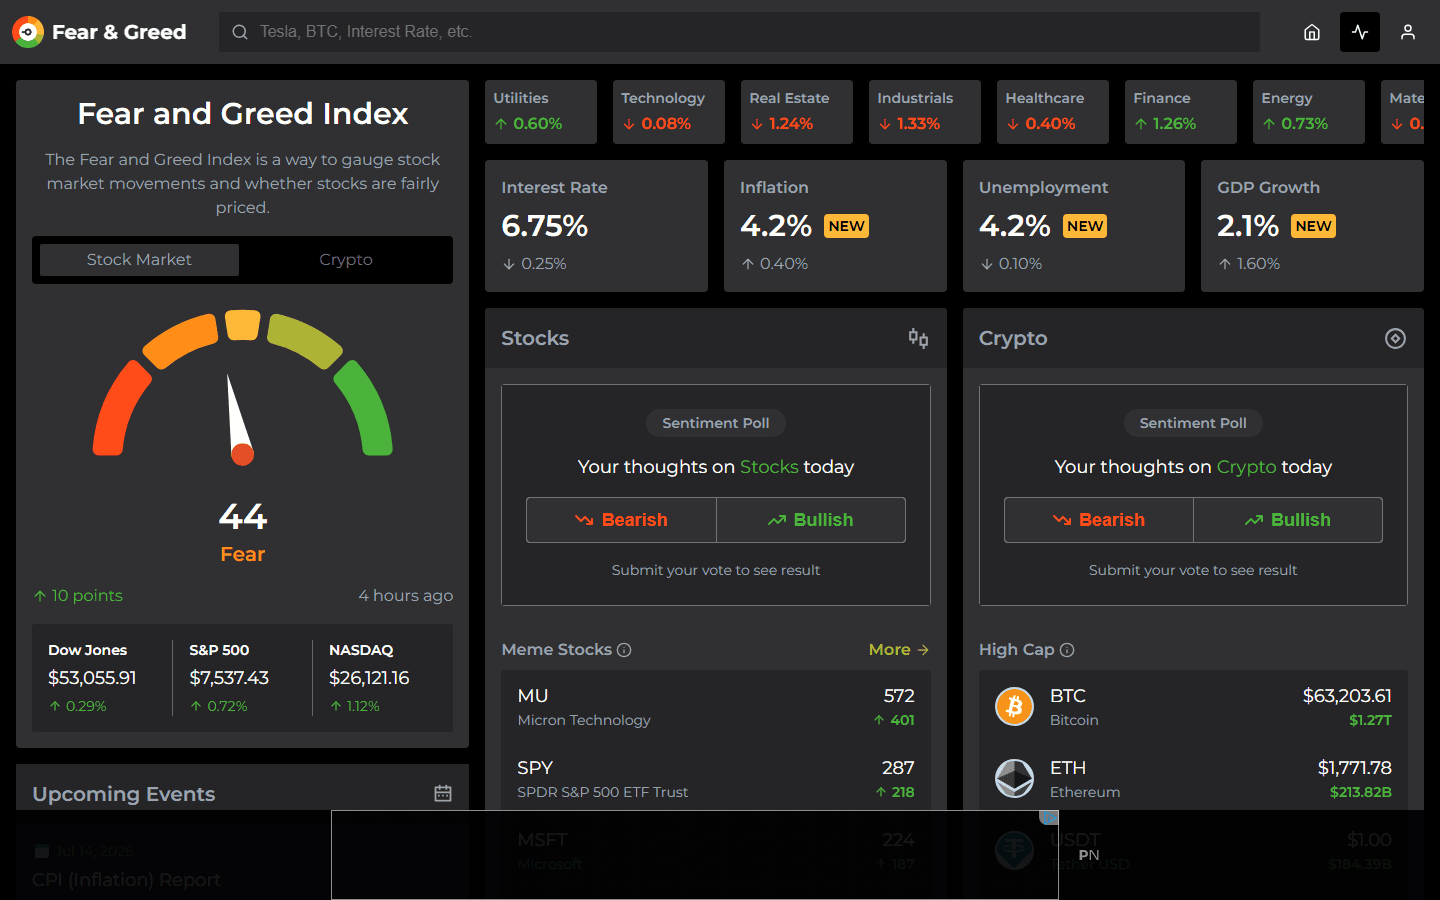Click the Upcoming Events heading
The height and width of the screenshot is (900, 1440).
click(124, 794)
